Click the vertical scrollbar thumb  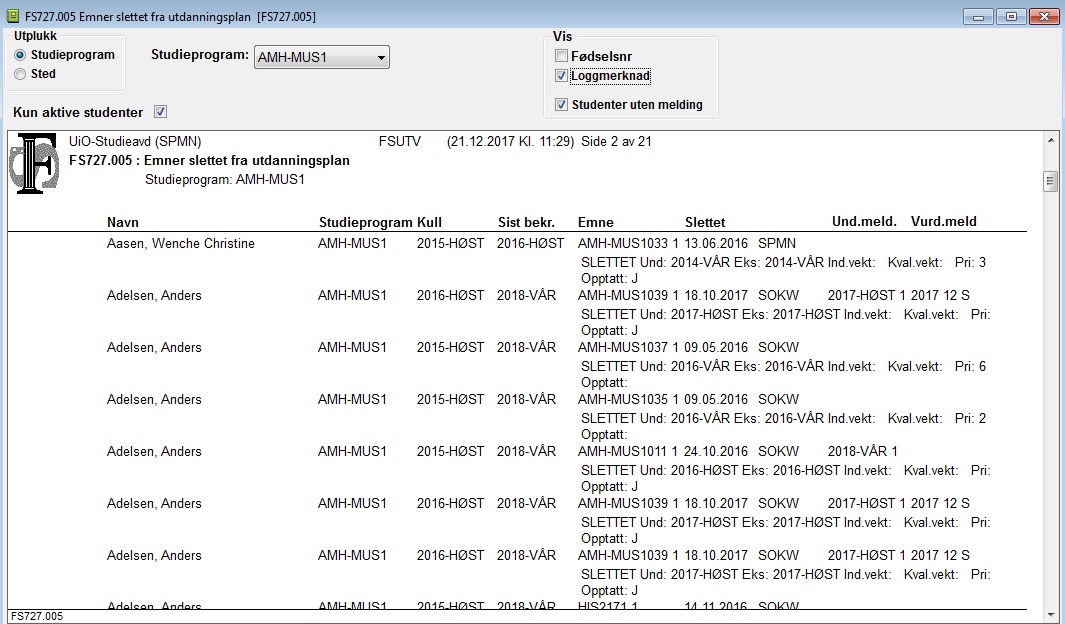point(1051,181)
